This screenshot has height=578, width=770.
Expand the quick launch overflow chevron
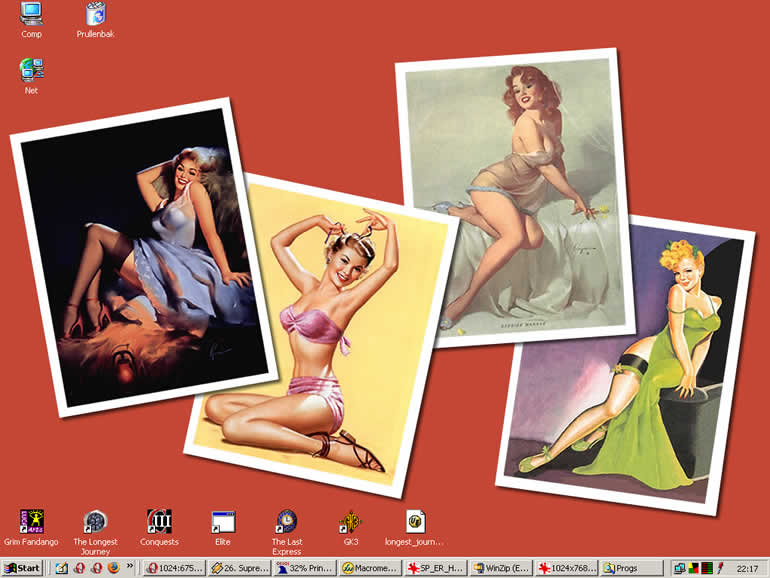[130, 567]
